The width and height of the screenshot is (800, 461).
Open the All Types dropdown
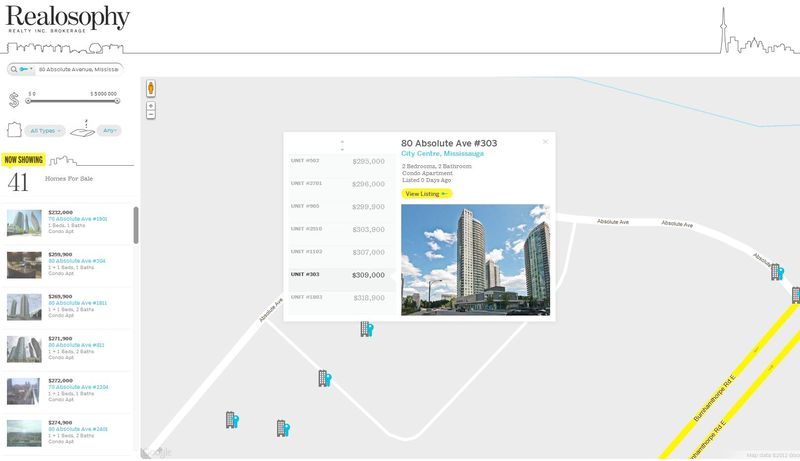(x=45, y=131)
